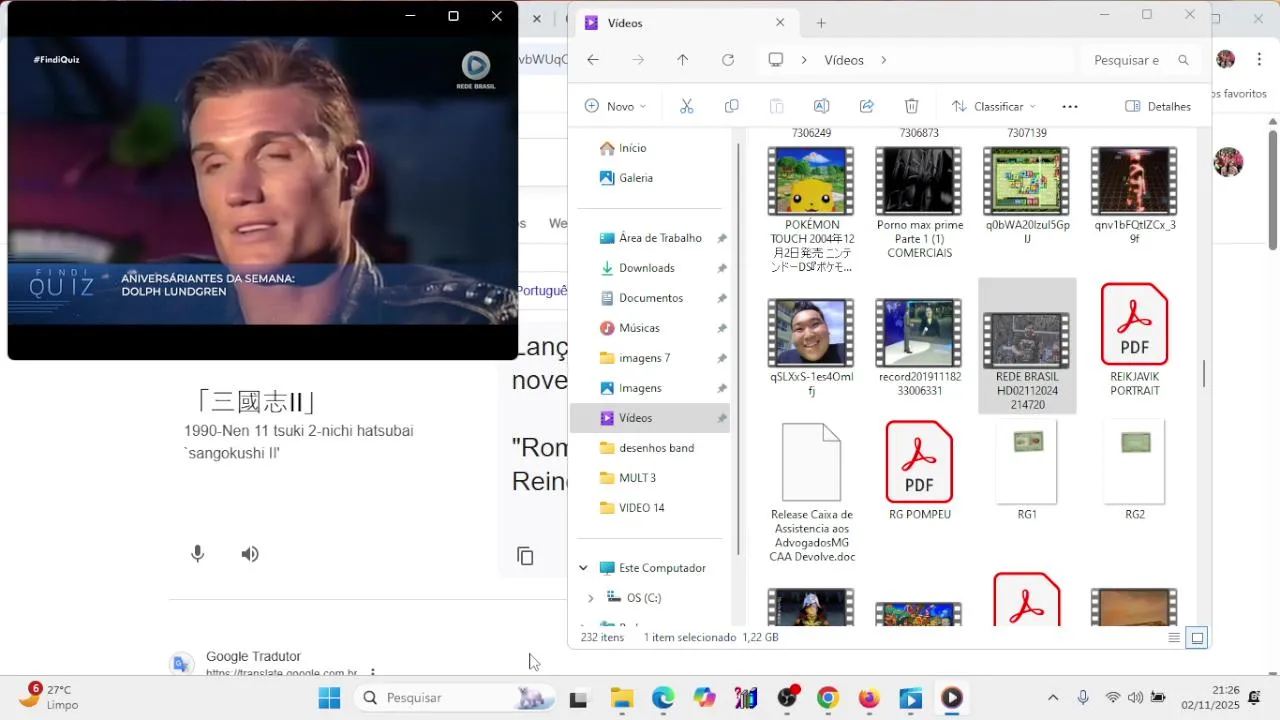Image resolution: width=1280 pixels, height=720 pixels.
Task: Expand breadcrumb chevron before Vídeos
Action: (x=804, y=60)
